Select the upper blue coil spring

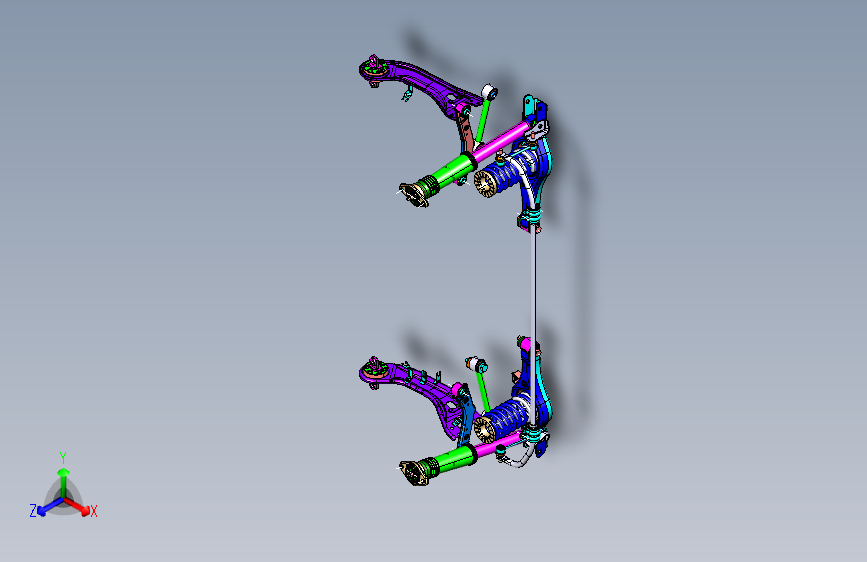pyautogui.click(x=506, y=175)
